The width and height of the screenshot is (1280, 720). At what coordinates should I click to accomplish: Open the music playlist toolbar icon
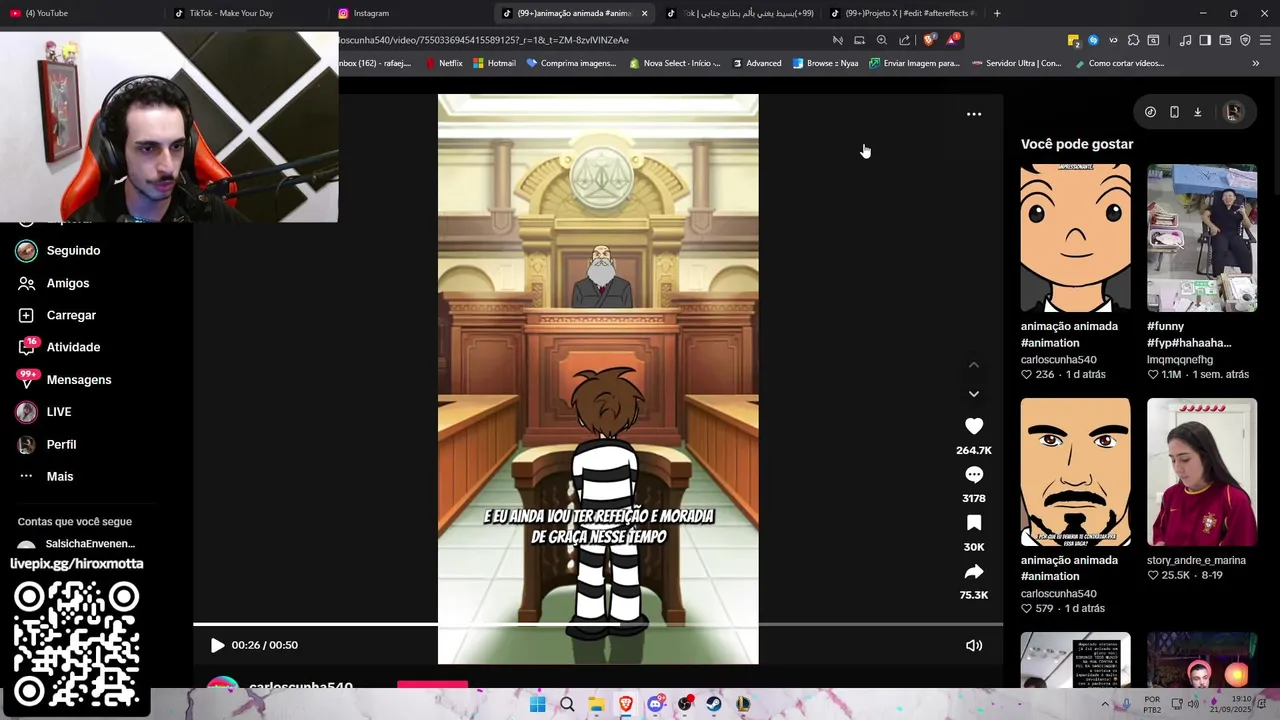[1185, 40]
